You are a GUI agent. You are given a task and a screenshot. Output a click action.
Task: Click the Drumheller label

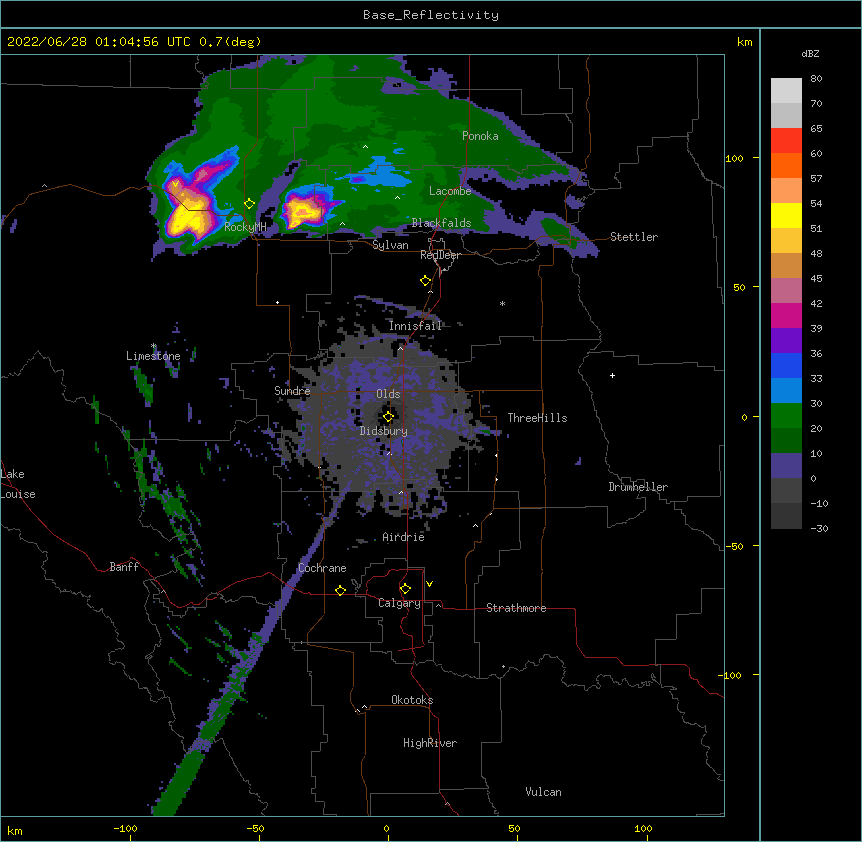(x=638, y=487)
